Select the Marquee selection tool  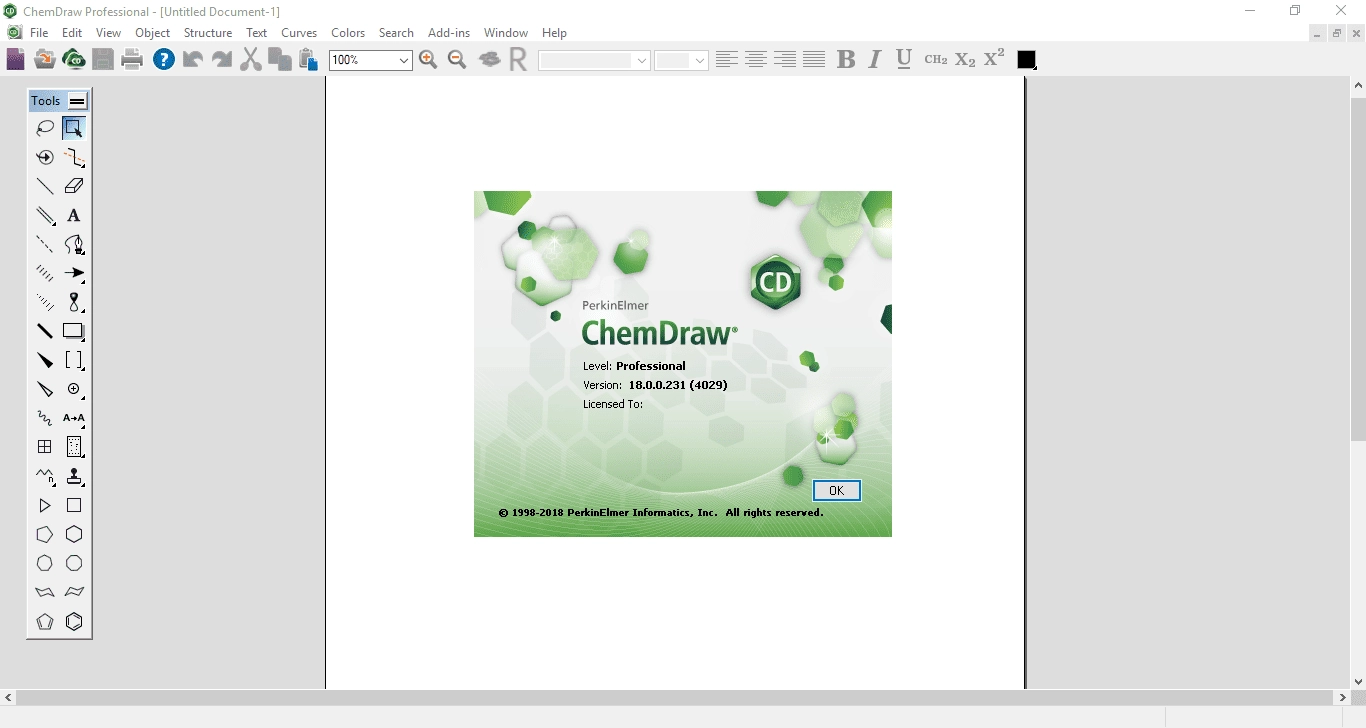click(74, 128)
